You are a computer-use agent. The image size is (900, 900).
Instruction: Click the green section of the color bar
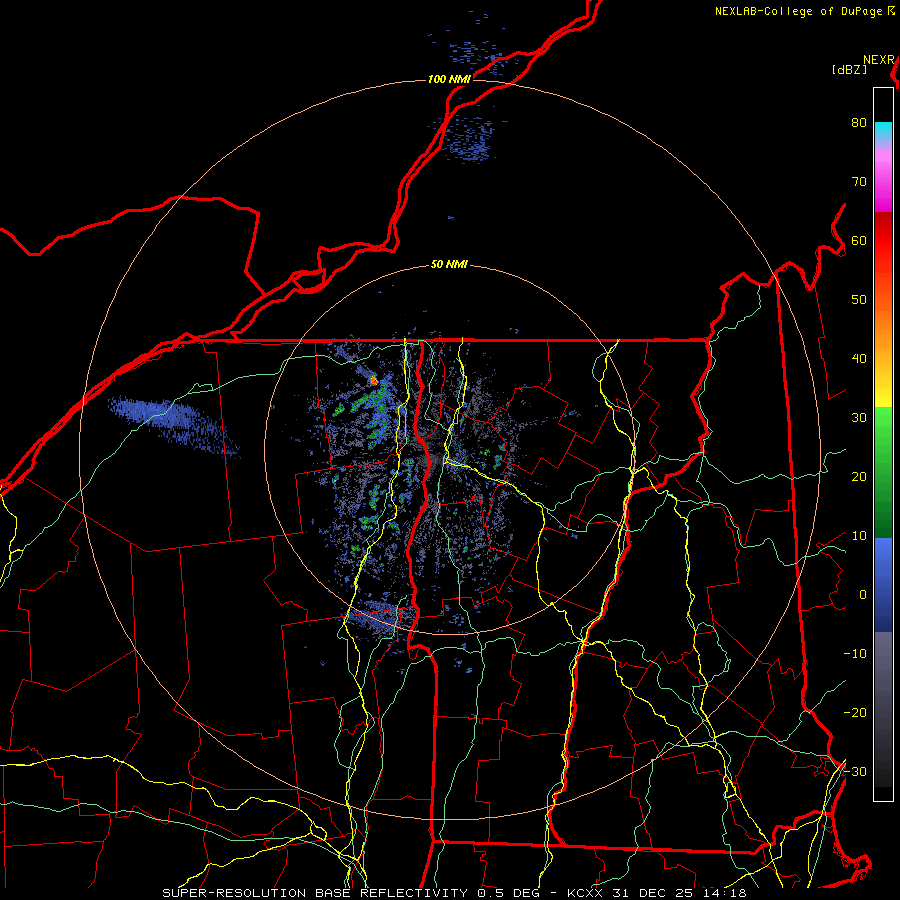(x=883, y=472)
